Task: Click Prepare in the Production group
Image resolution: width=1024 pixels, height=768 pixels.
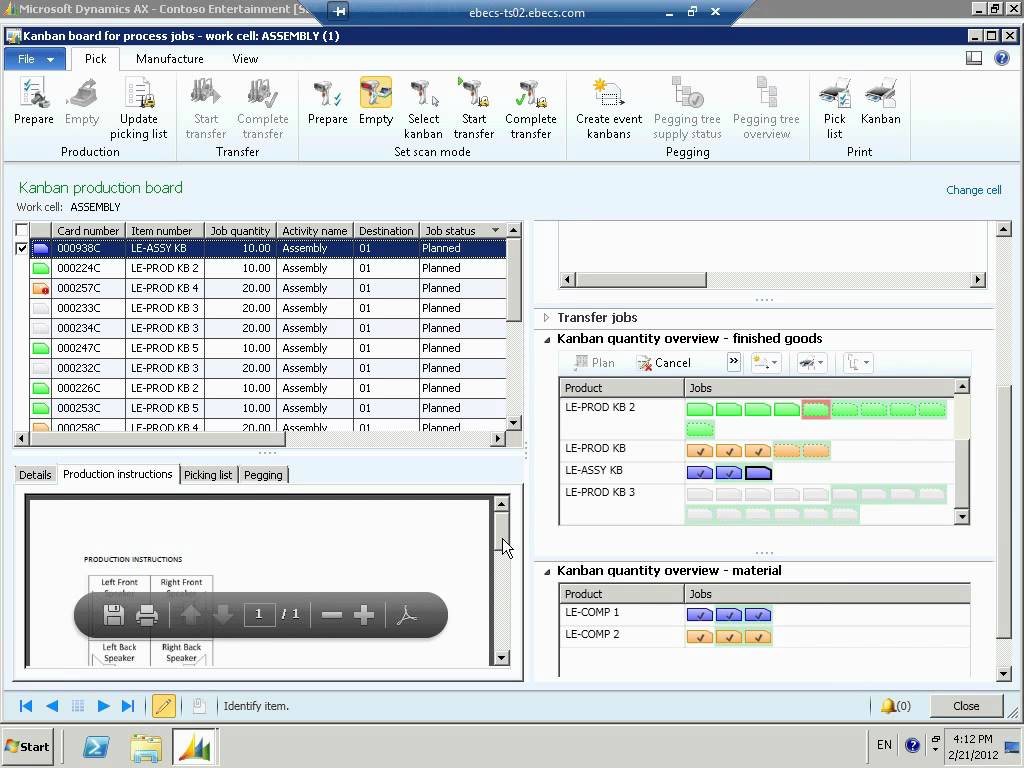Action: [33, 101]
